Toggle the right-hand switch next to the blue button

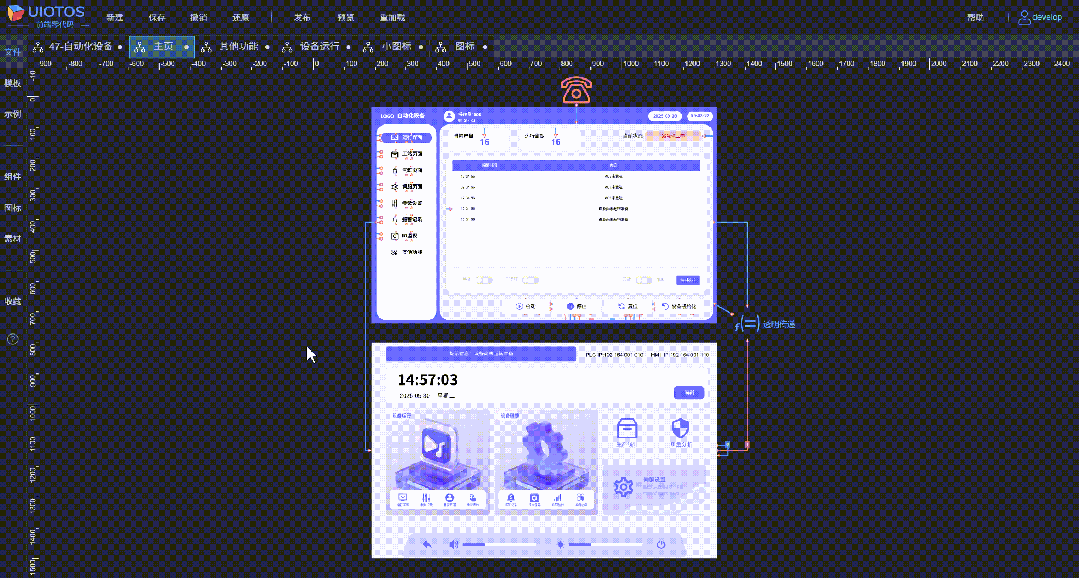pos(644,280)
